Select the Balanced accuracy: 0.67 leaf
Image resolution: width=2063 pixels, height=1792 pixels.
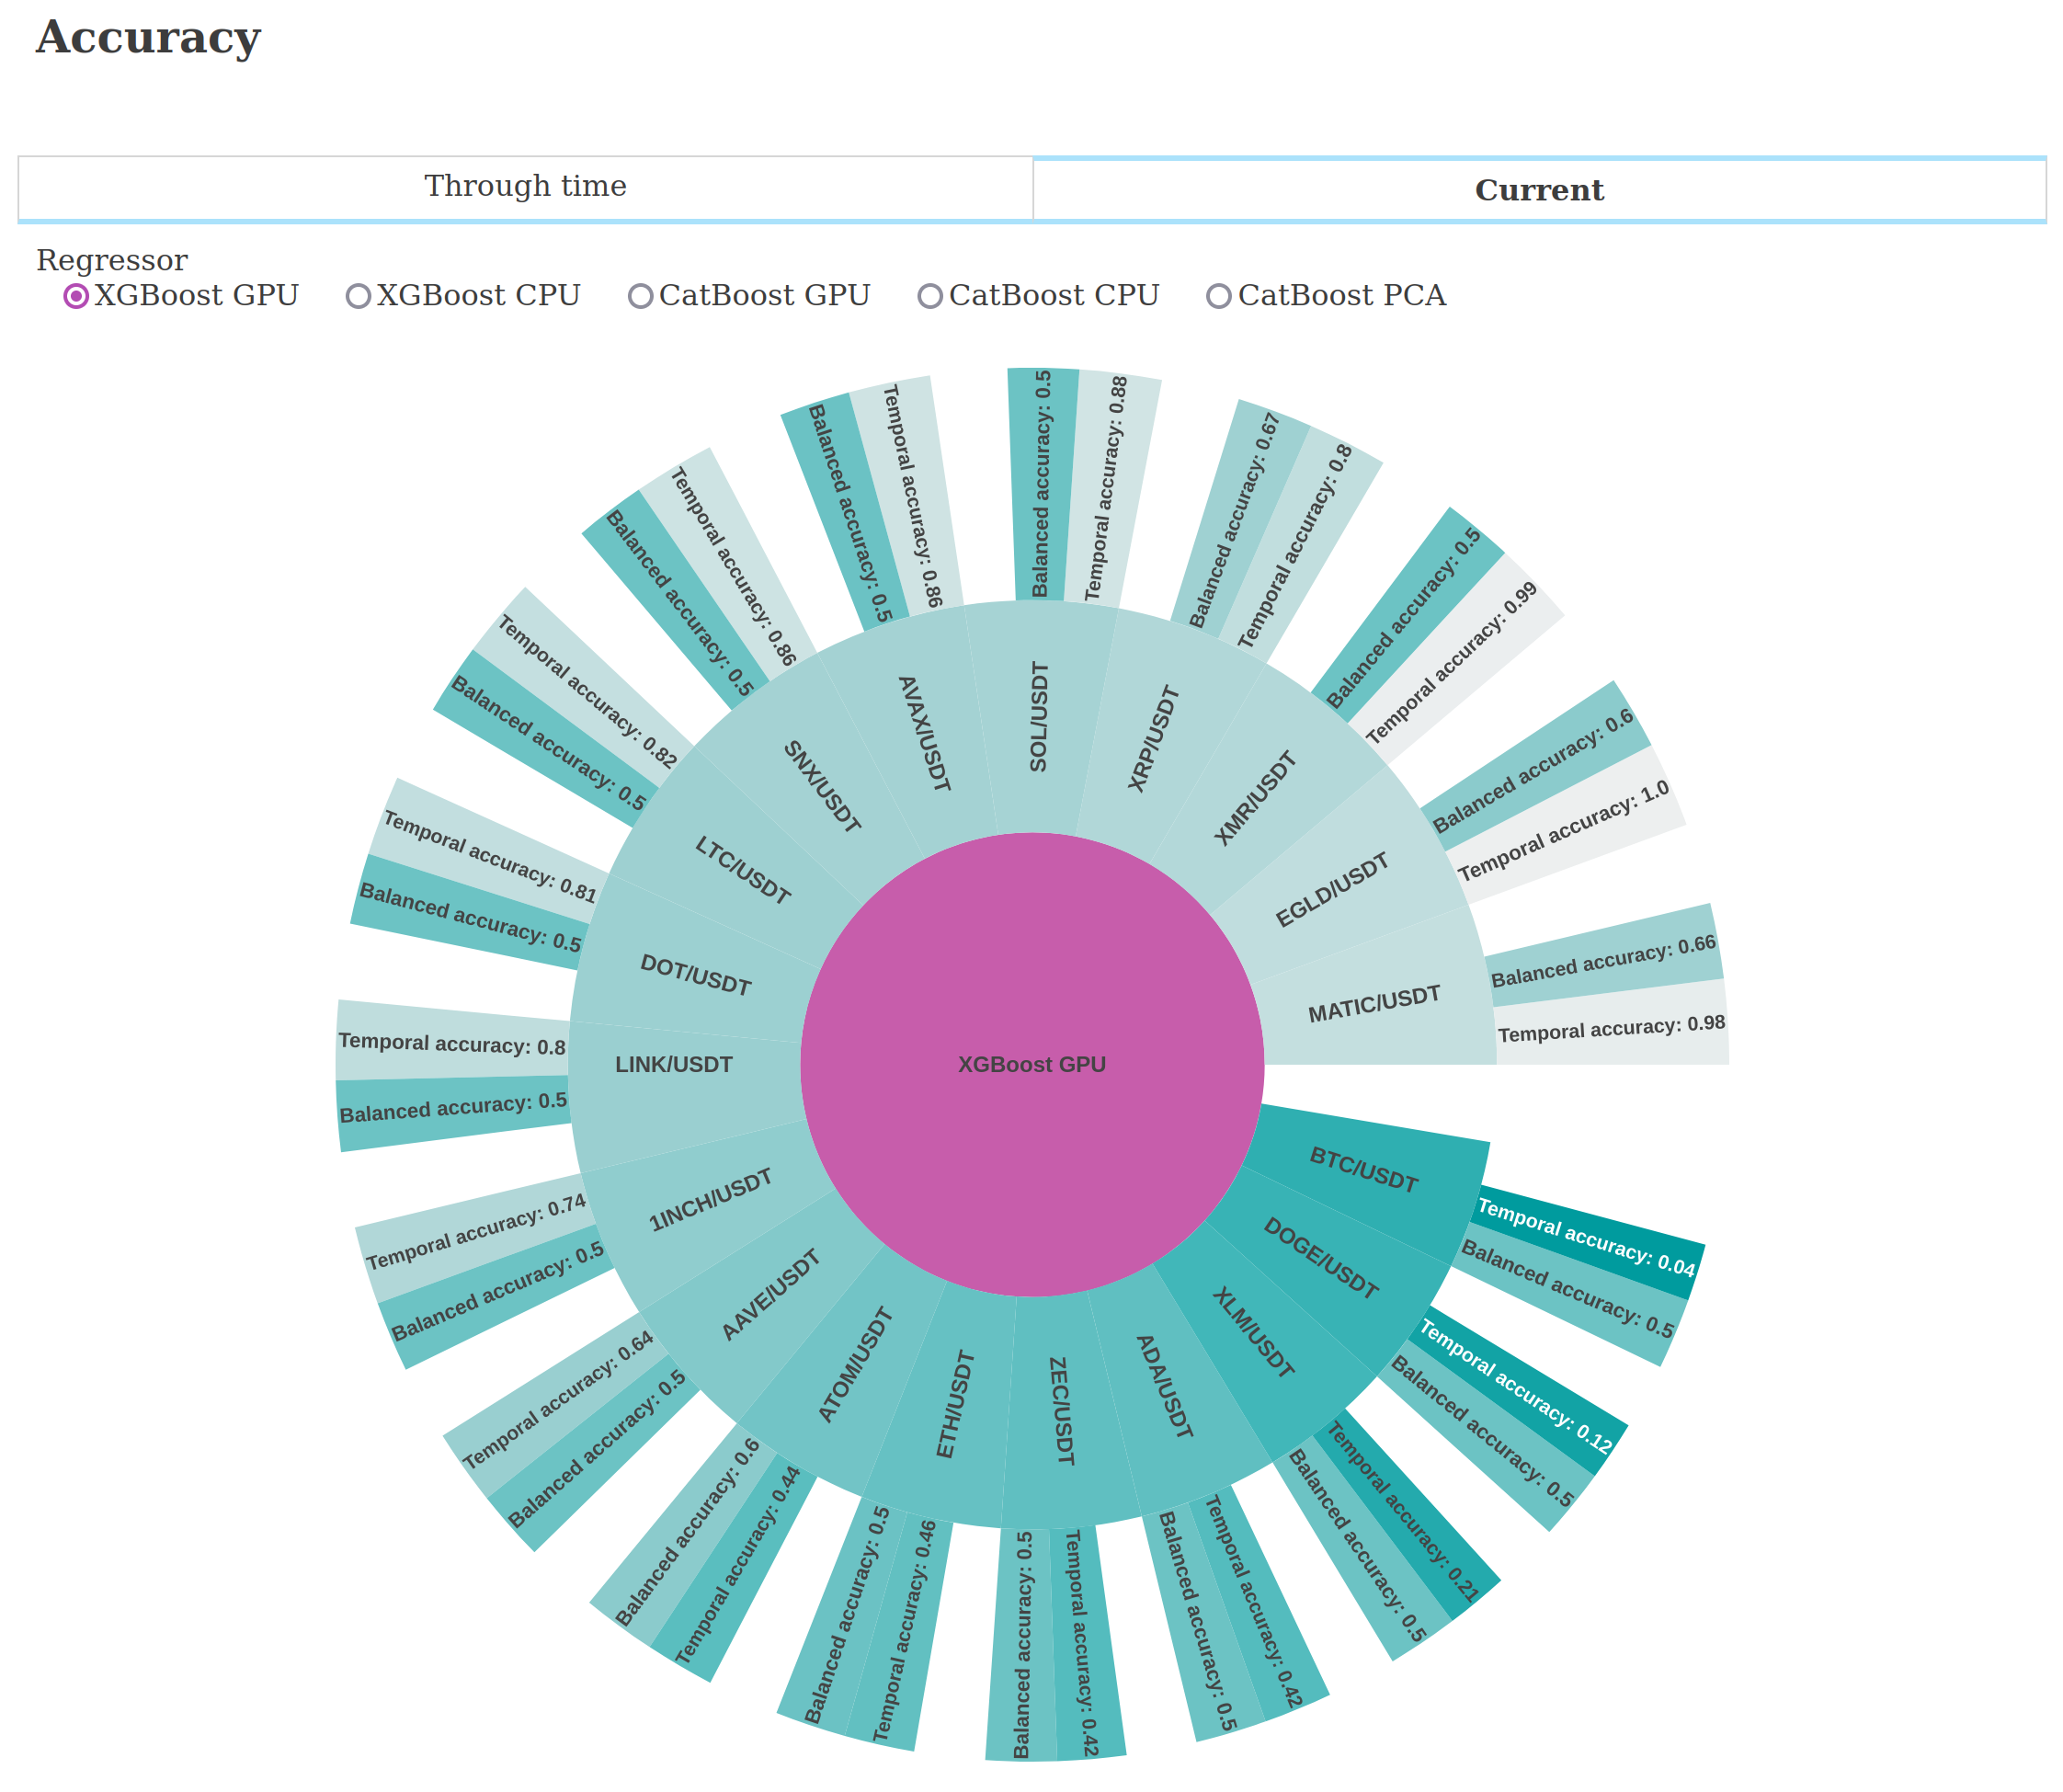point(1234,520)
